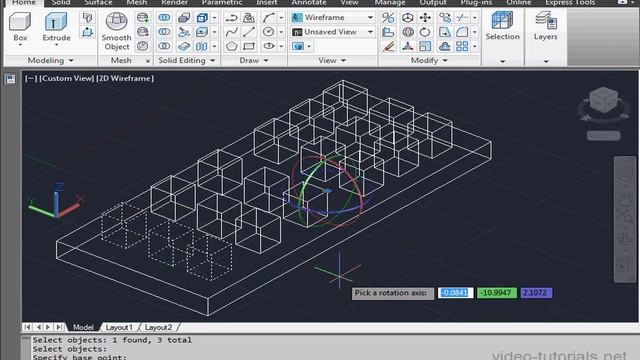The image size is (640, 360).
Task: Select the Array tool icon in Modify
Action: [462, 46]
